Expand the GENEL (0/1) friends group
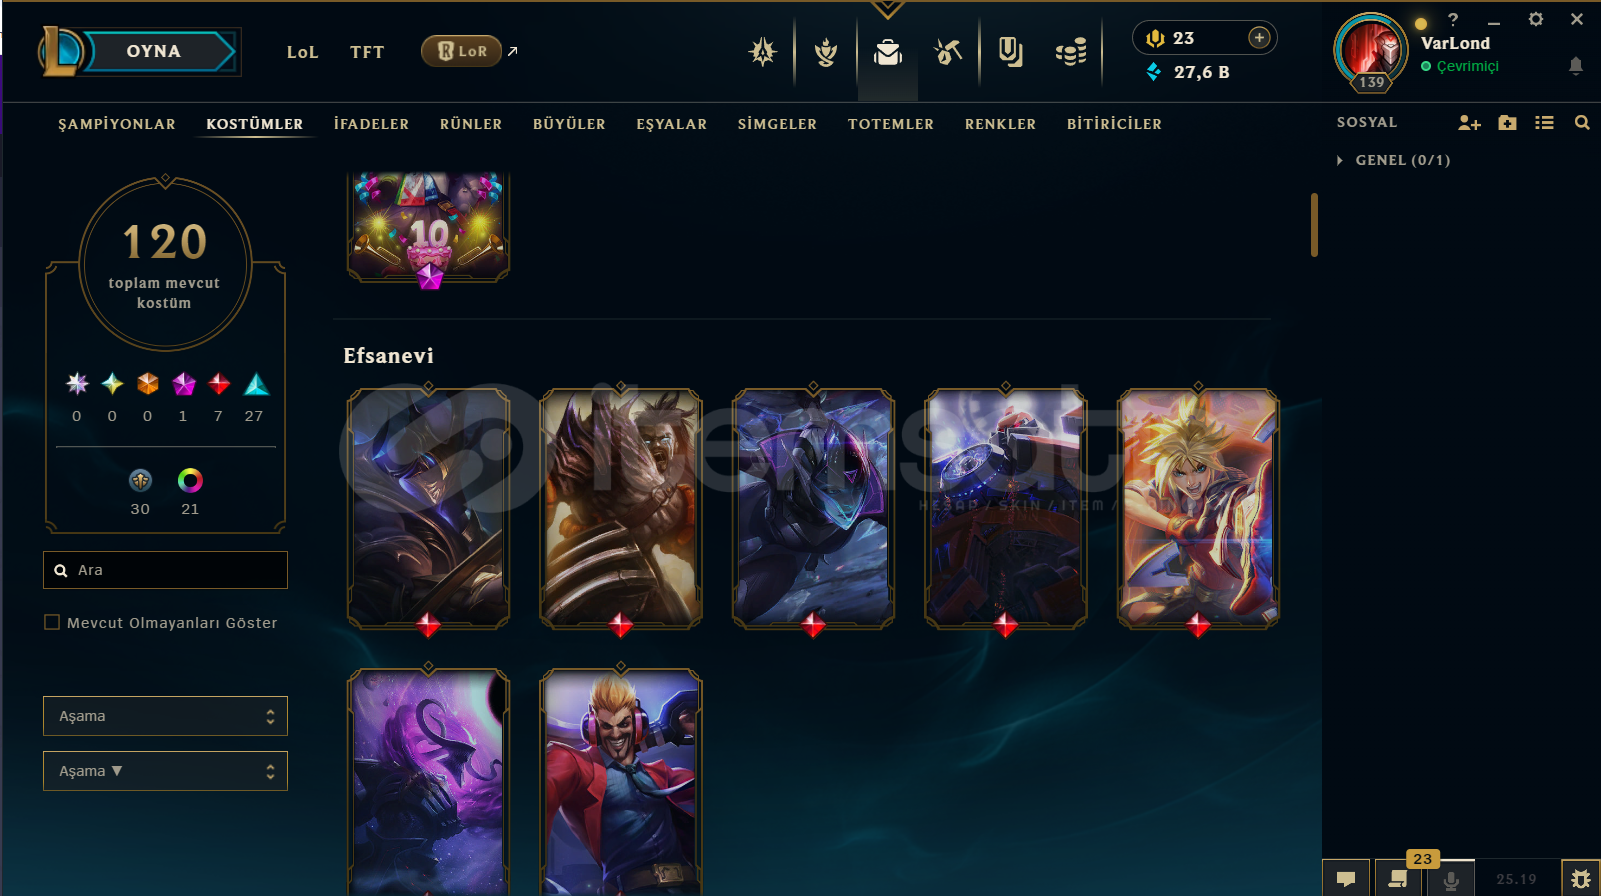Image resolution: width=1601 pixels, height=896 pixels. tap(1394, 160)
